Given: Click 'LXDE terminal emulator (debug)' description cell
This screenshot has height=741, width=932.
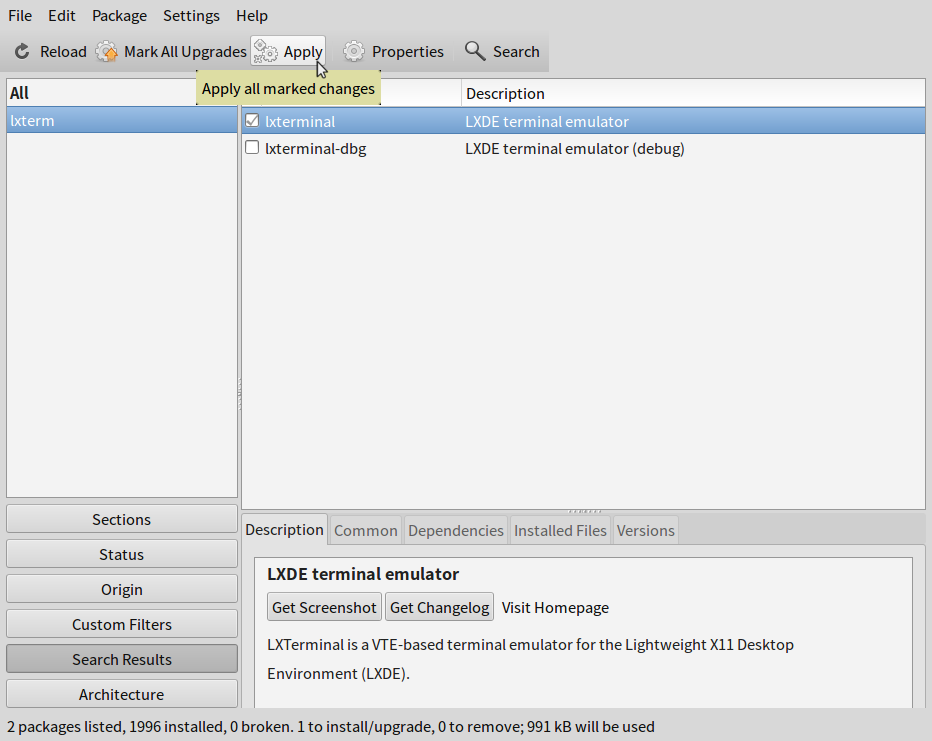Looking at the screenshot, I should click(x=575, y=149).
